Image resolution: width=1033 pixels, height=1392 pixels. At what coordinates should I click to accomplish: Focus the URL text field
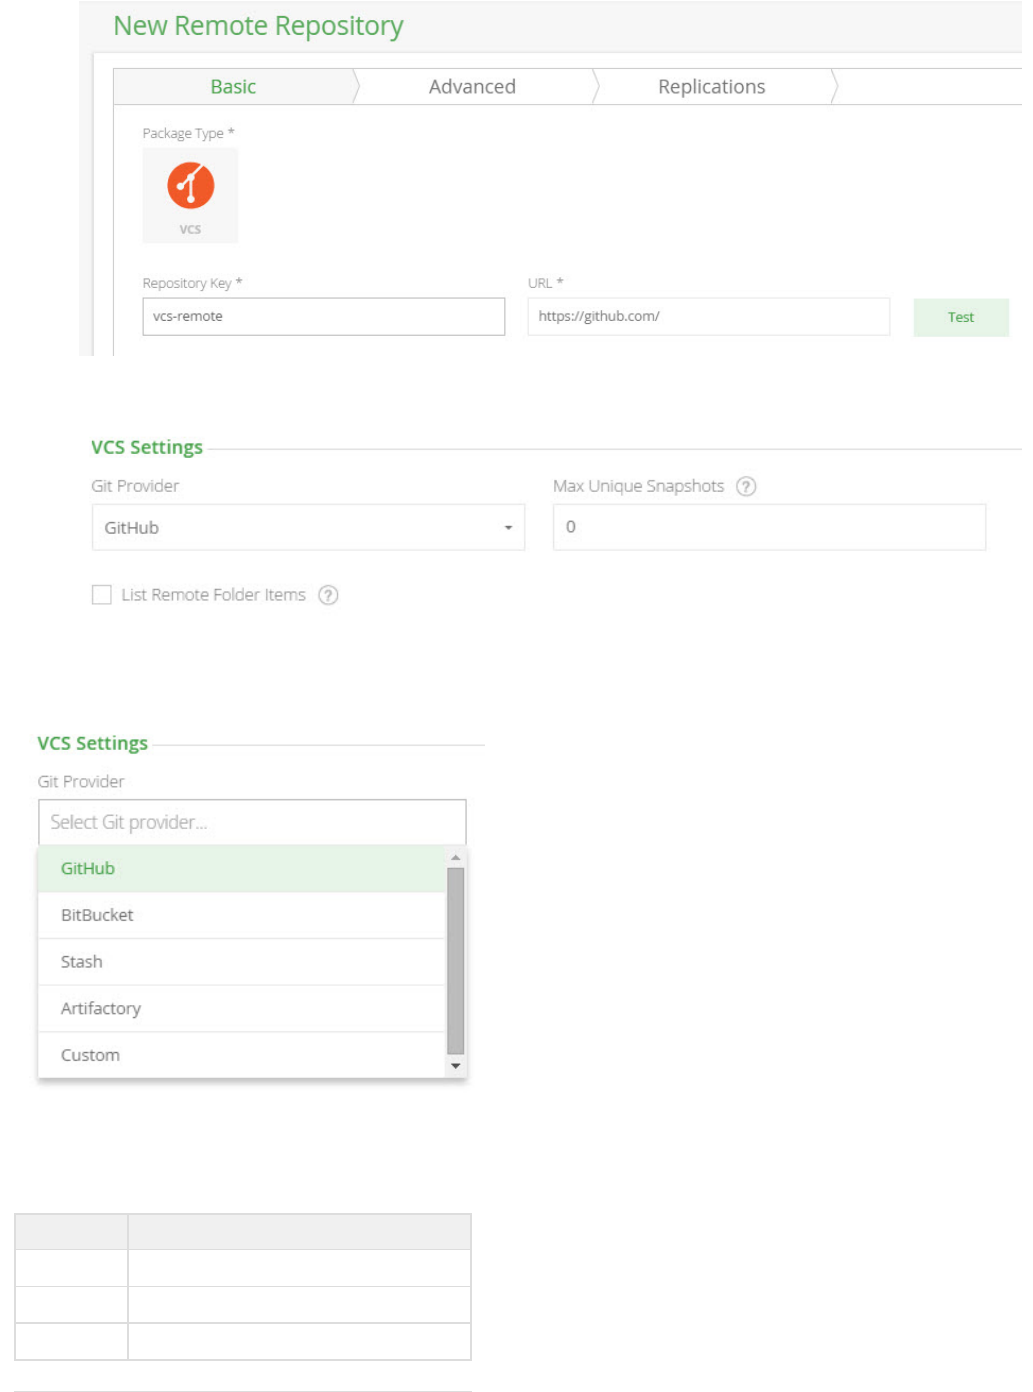[x=708, y=317]
